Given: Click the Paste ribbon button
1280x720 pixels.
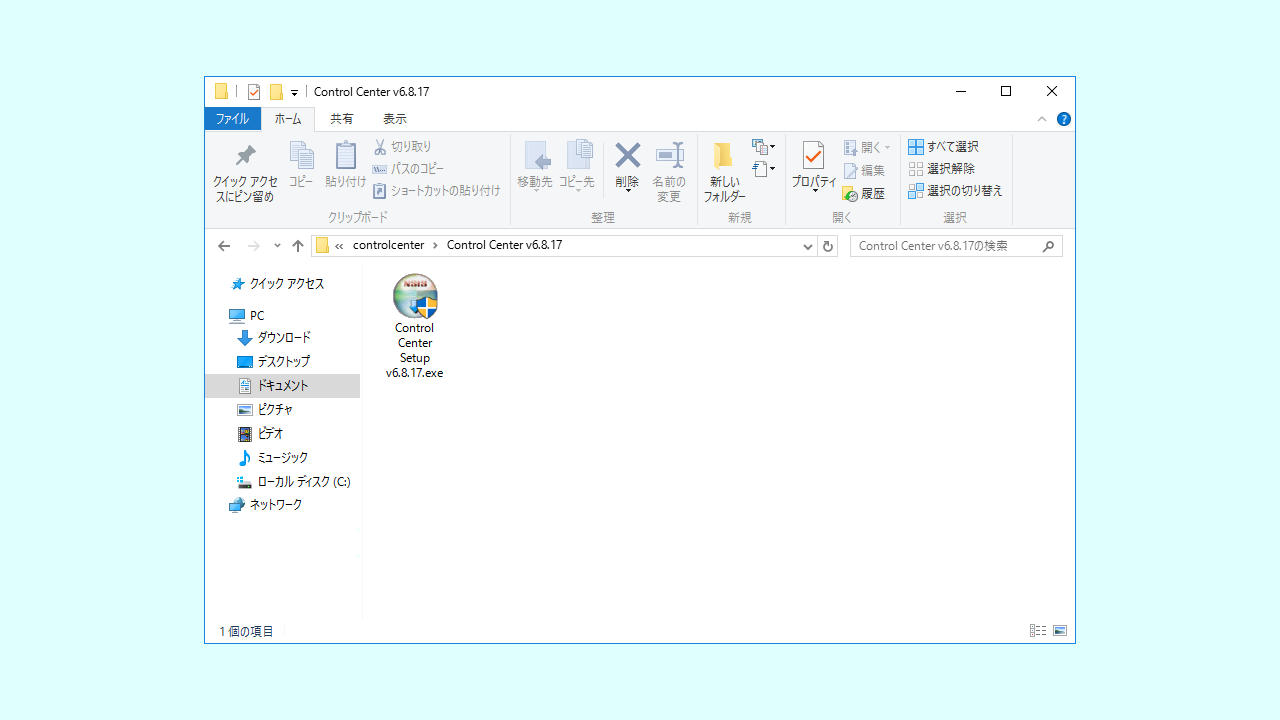Looking at the screenshot, I should coord(345,165).
